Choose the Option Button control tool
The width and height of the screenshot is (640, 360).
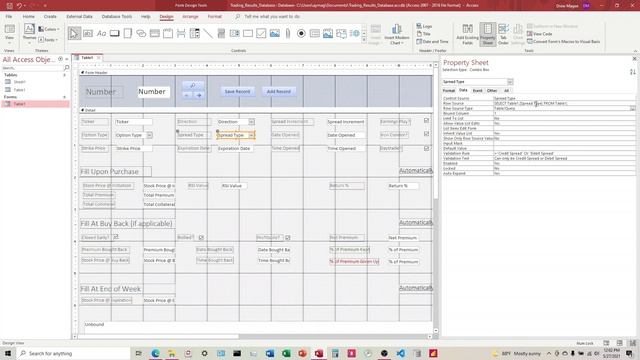[301, 33]
